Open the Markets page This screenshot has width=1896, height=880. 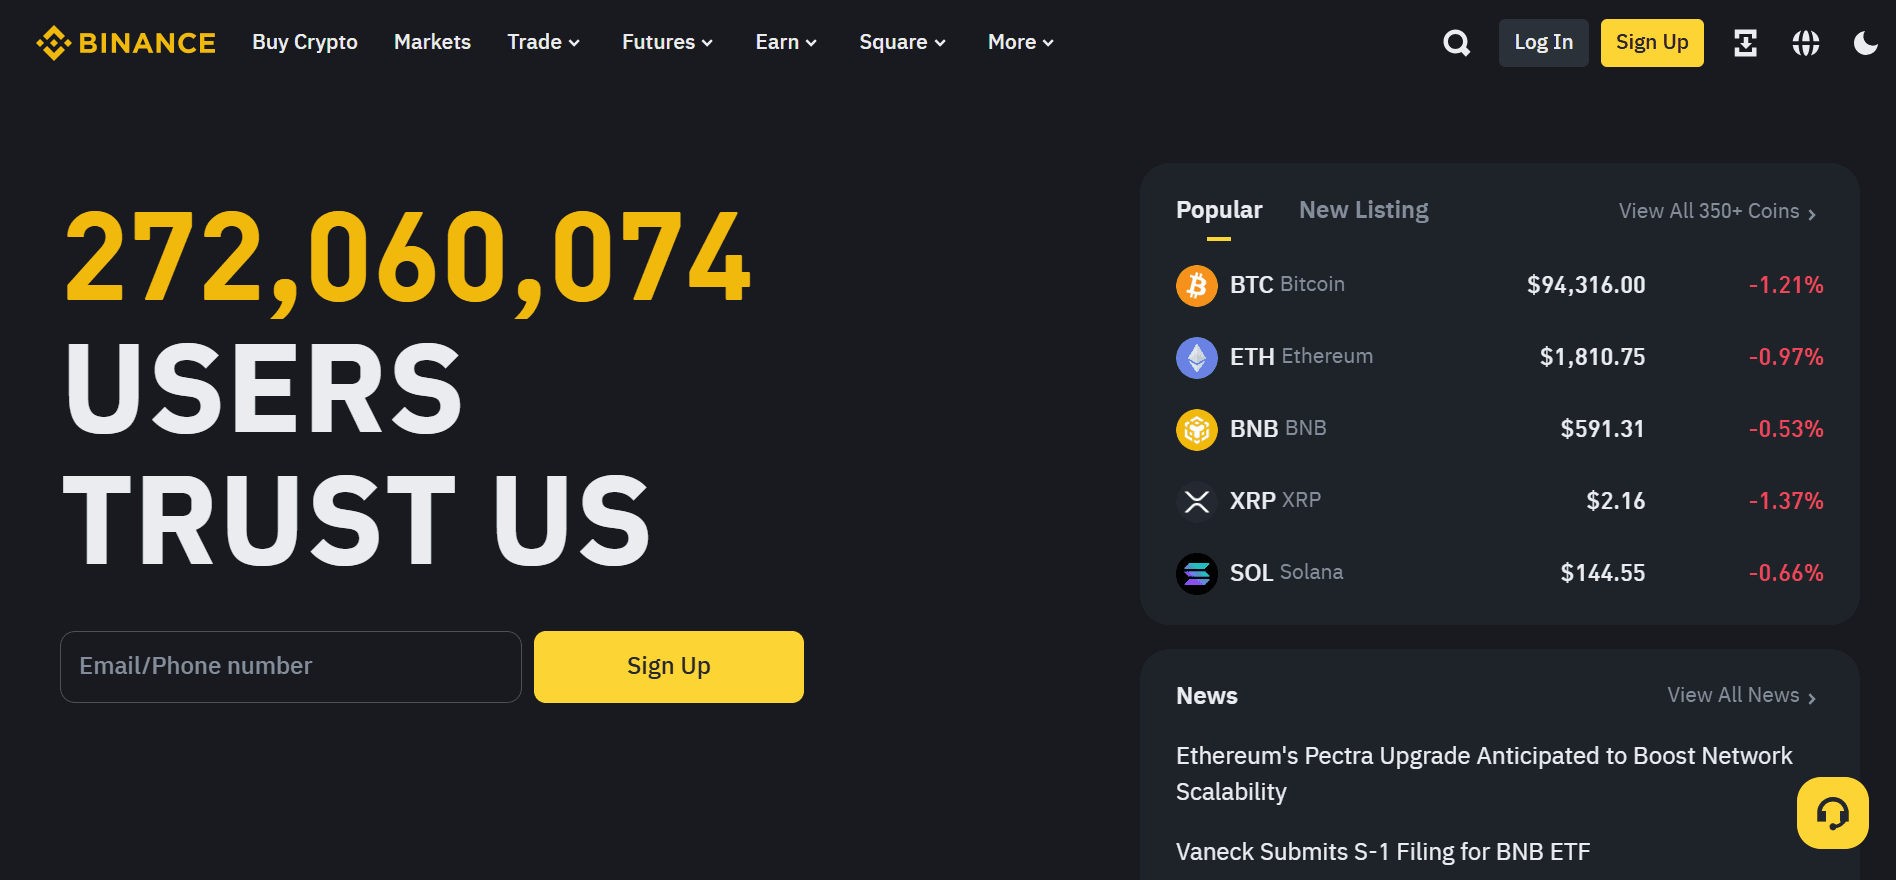(x=432, y=42)
